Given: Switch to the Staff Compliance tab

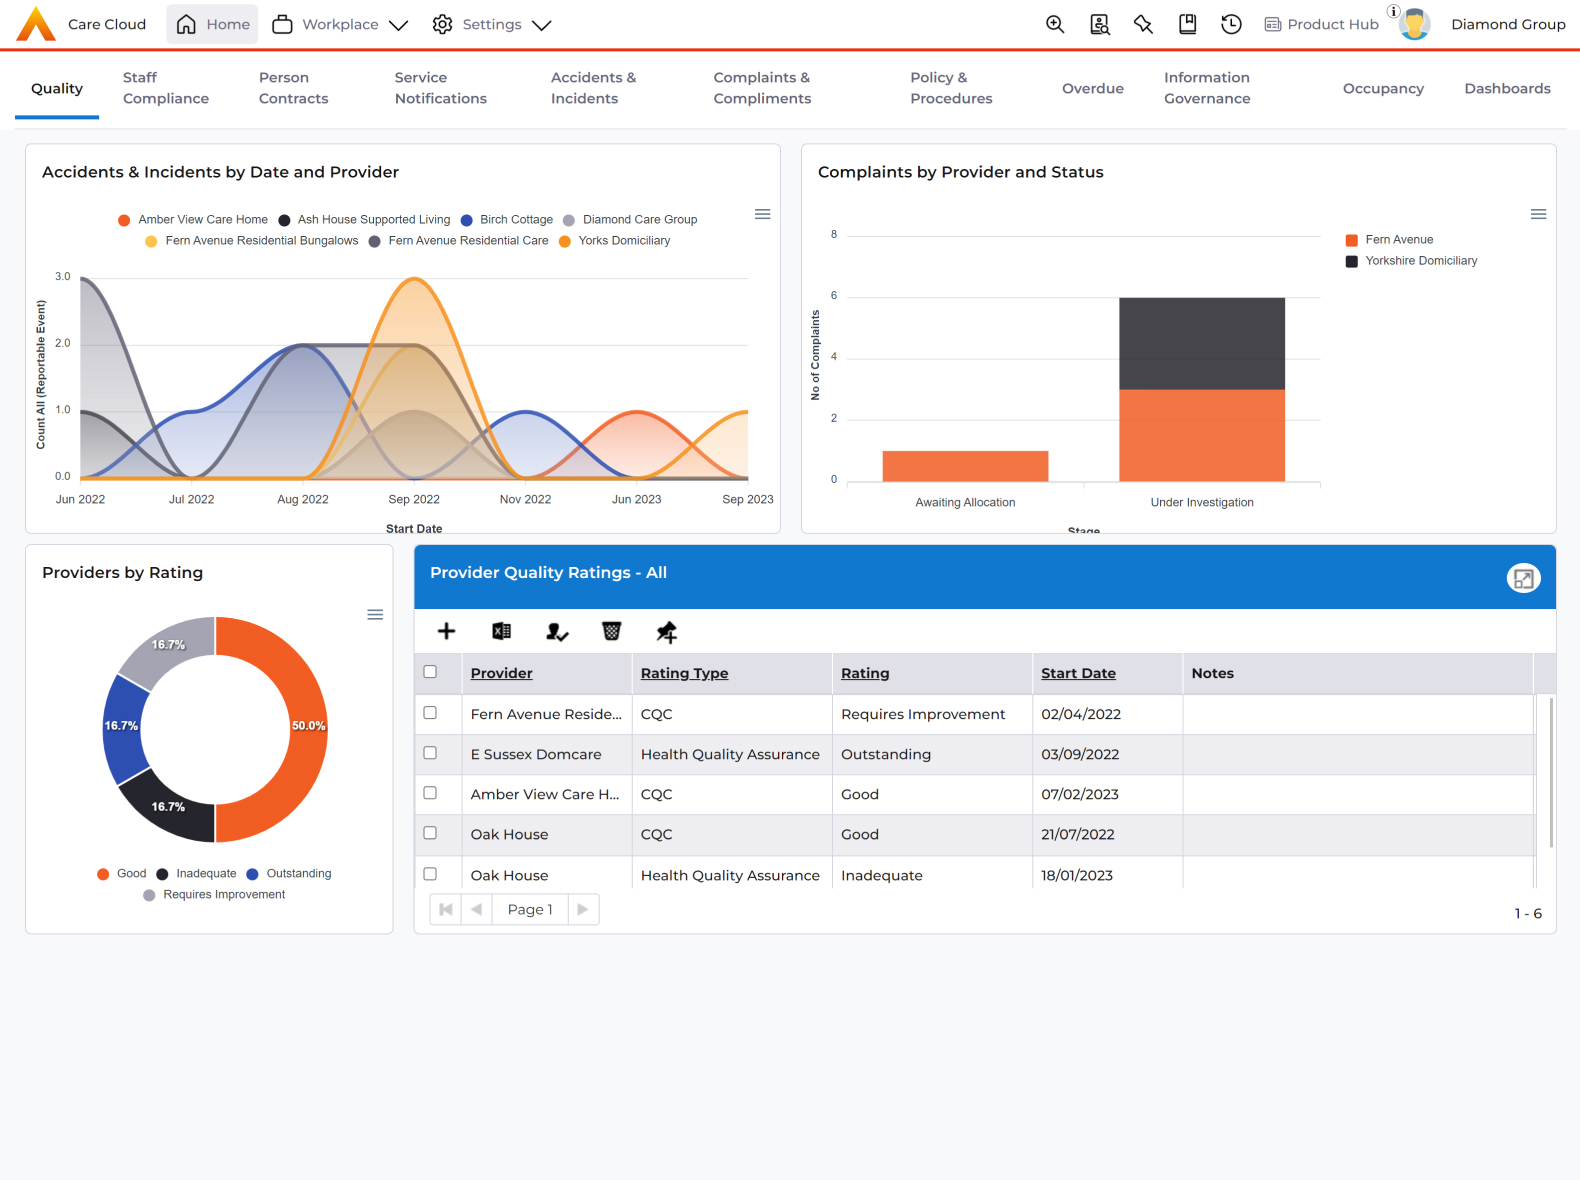Looking at the screenshot, I should coord(166,88).
